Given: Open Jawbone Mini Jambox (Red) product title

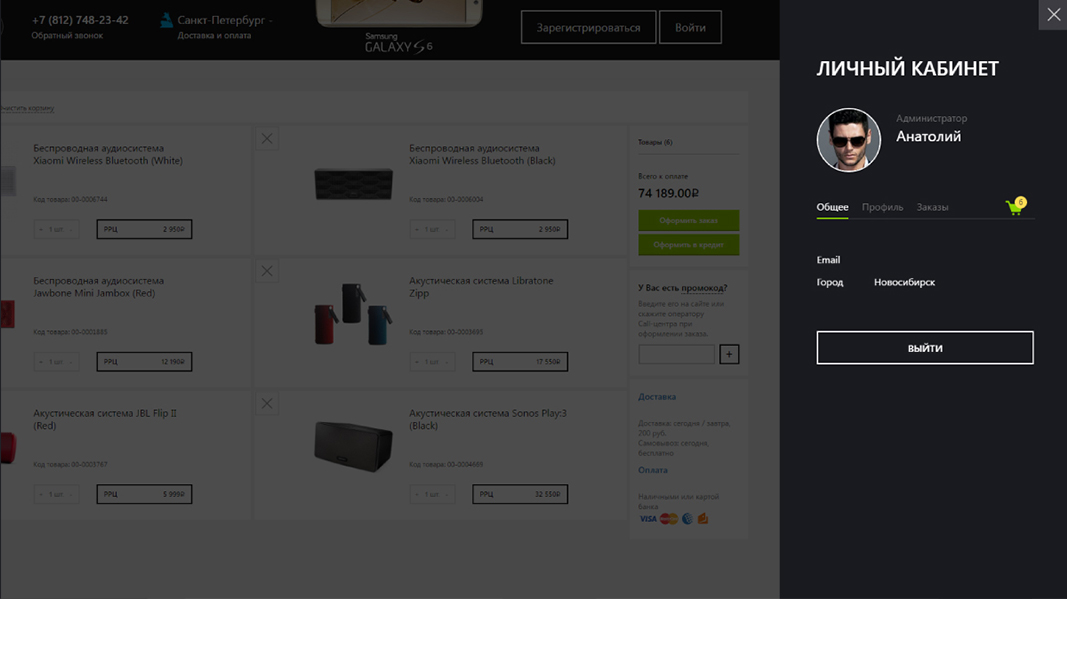Looking at the screenshot, I should point(98,287).
